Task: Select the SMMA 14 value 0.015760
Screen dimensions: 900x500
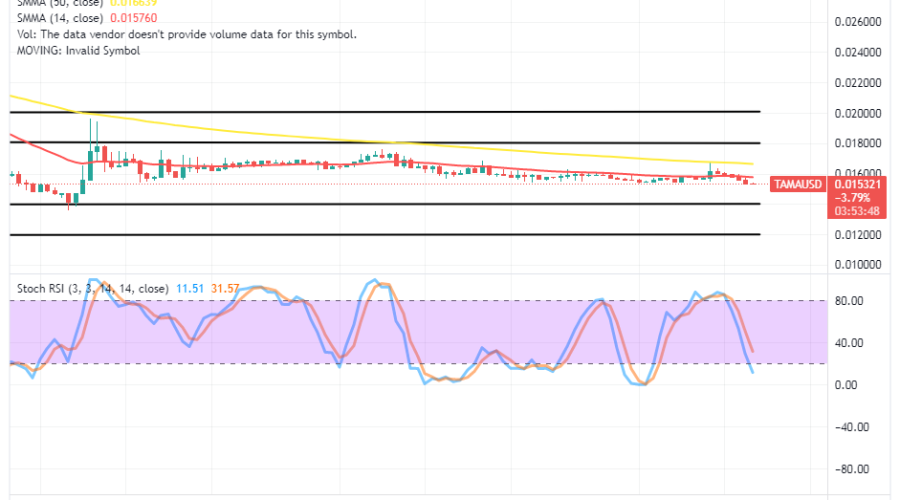Action: (x=134, y=18)
